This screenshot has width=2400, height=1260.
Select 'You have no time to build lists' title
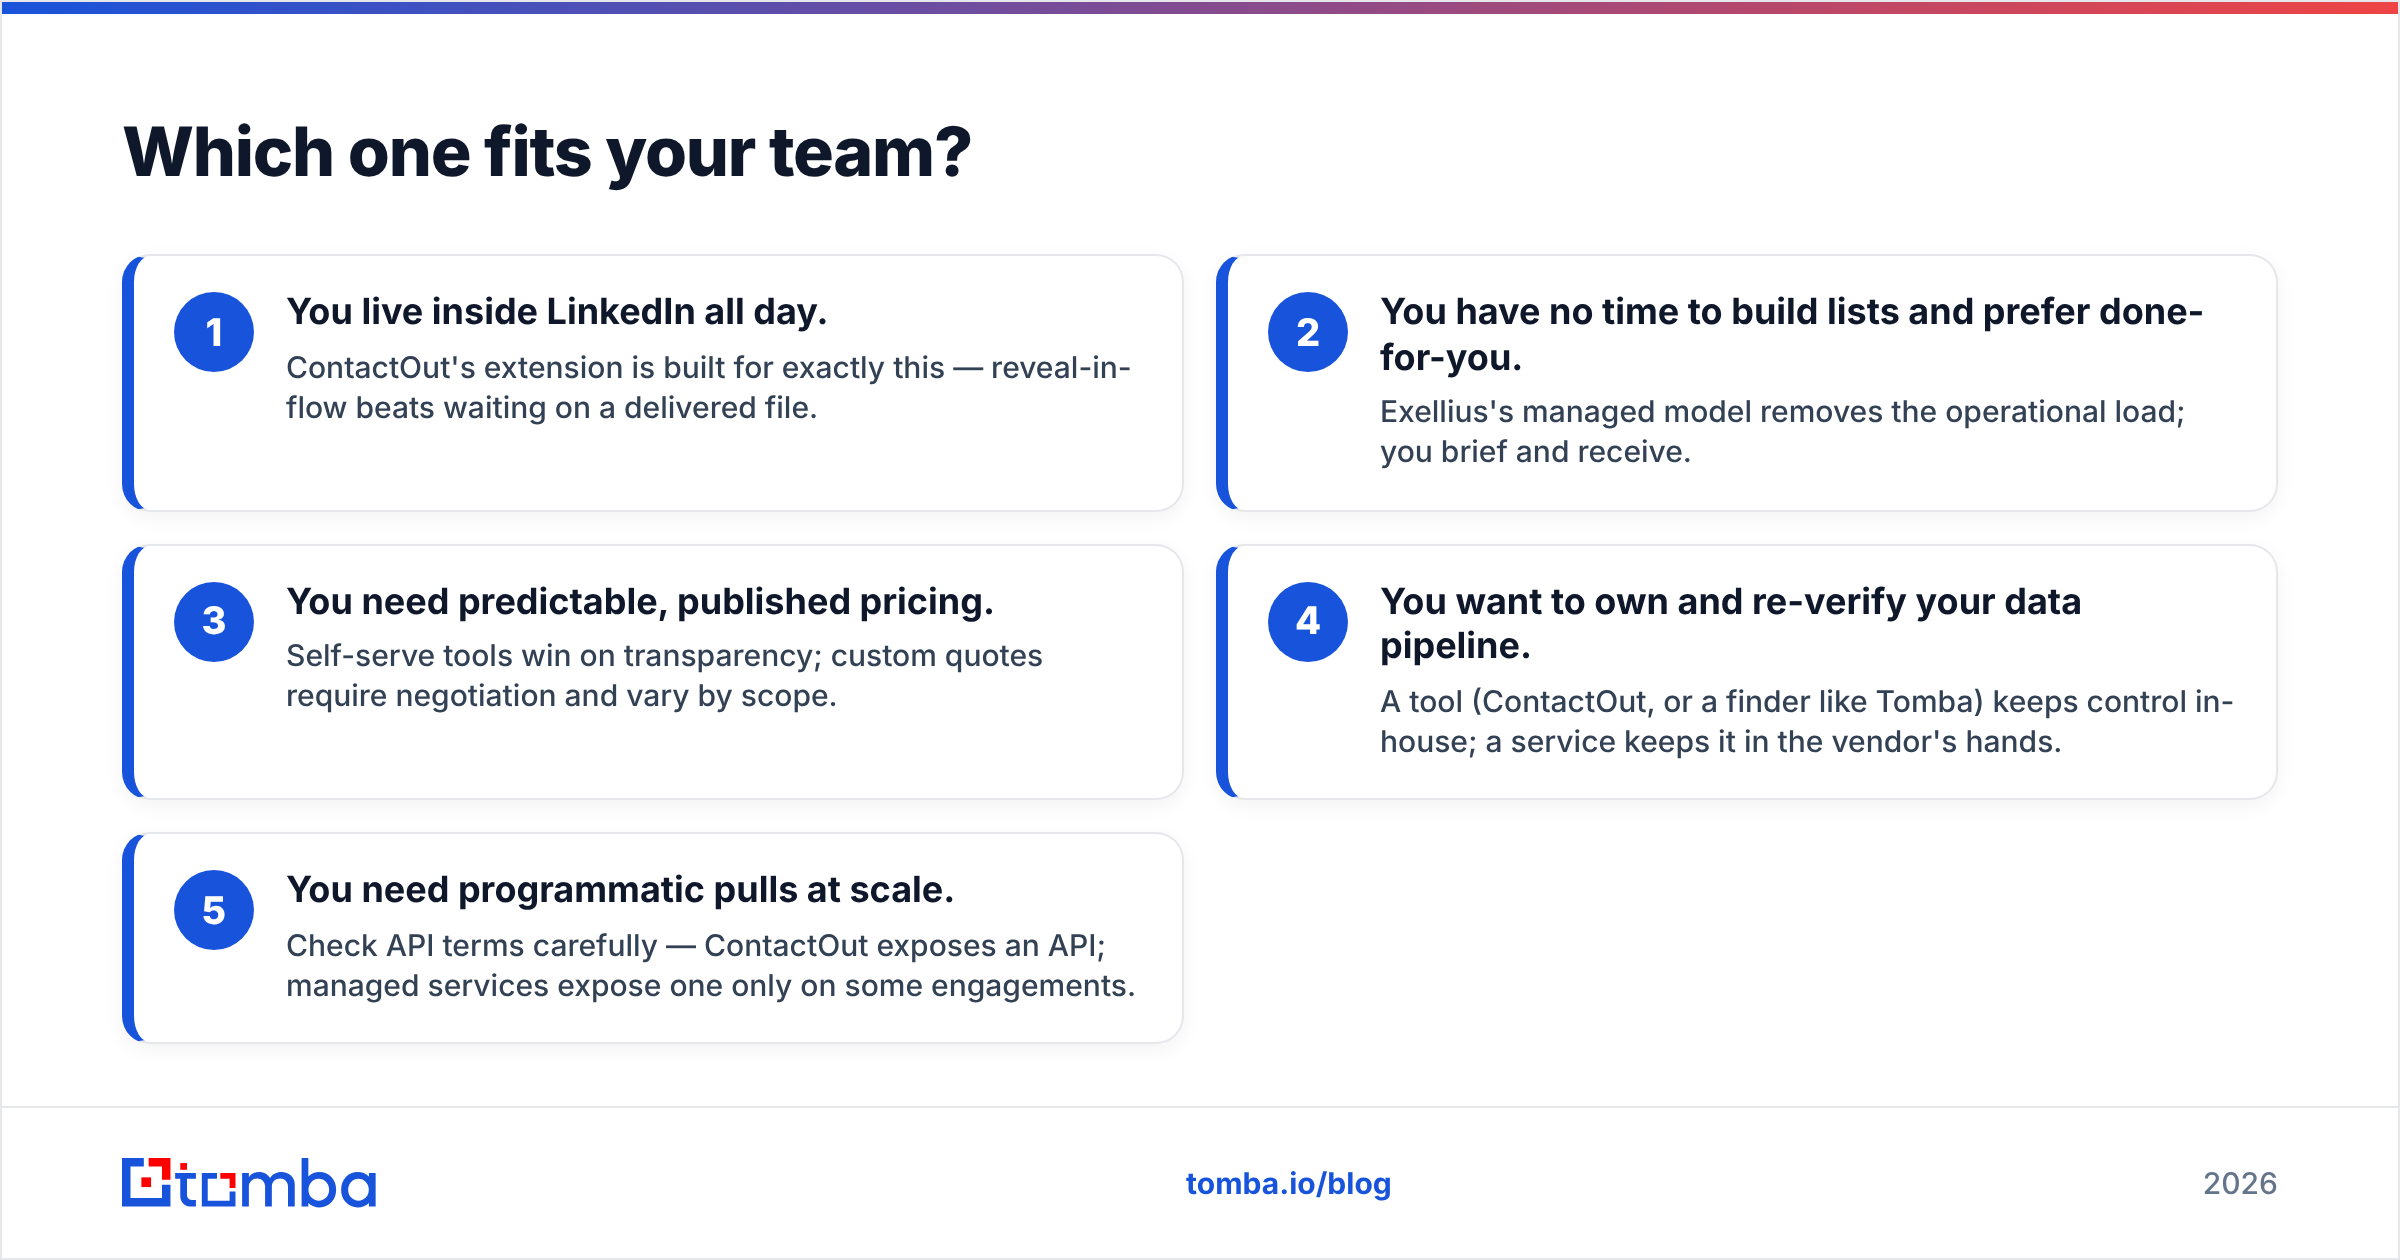click(1791, 334)
